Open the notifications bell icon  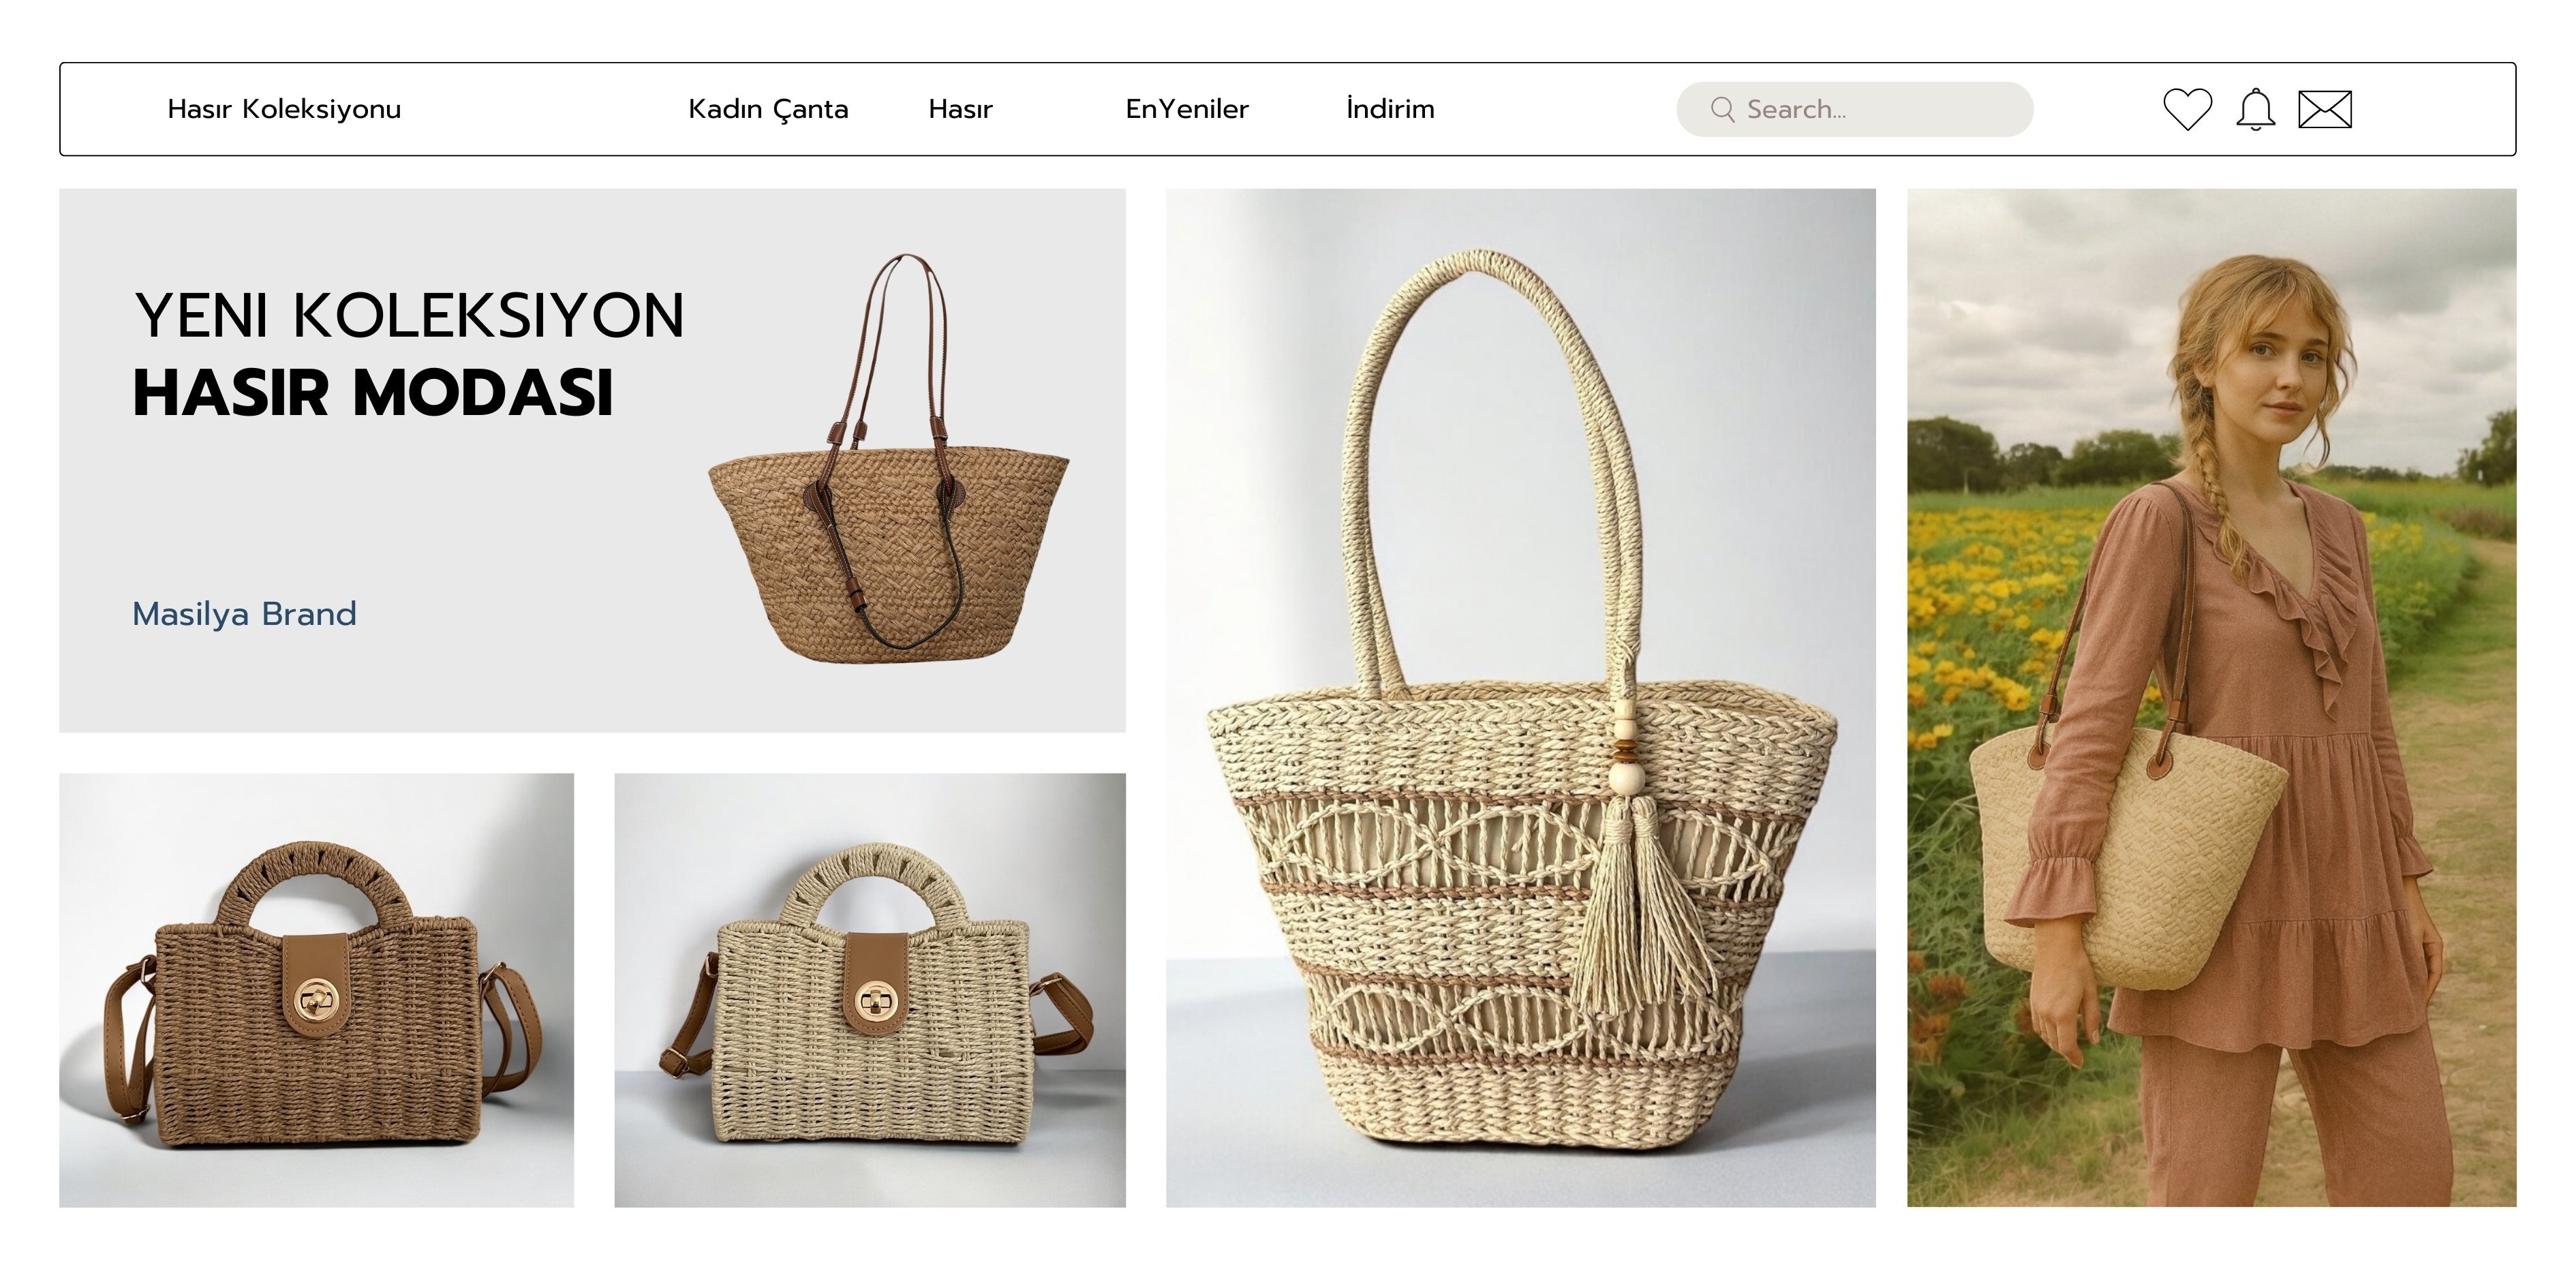(2255, 109)
